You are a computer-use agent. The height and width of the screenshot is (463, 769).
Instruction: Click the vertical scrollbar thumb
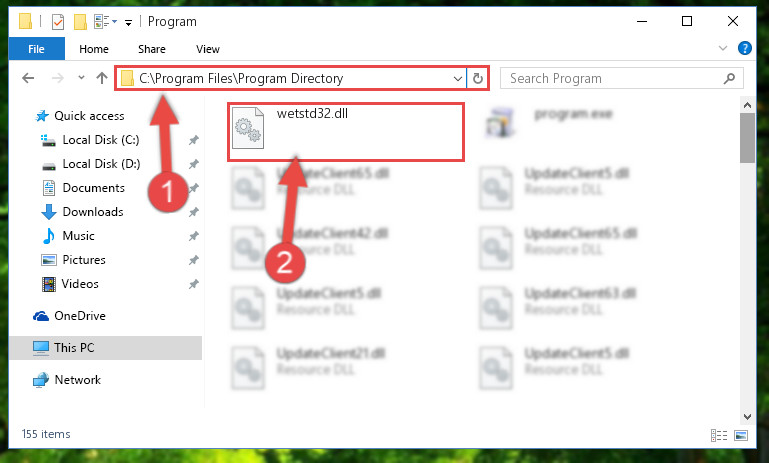point(747,138)
